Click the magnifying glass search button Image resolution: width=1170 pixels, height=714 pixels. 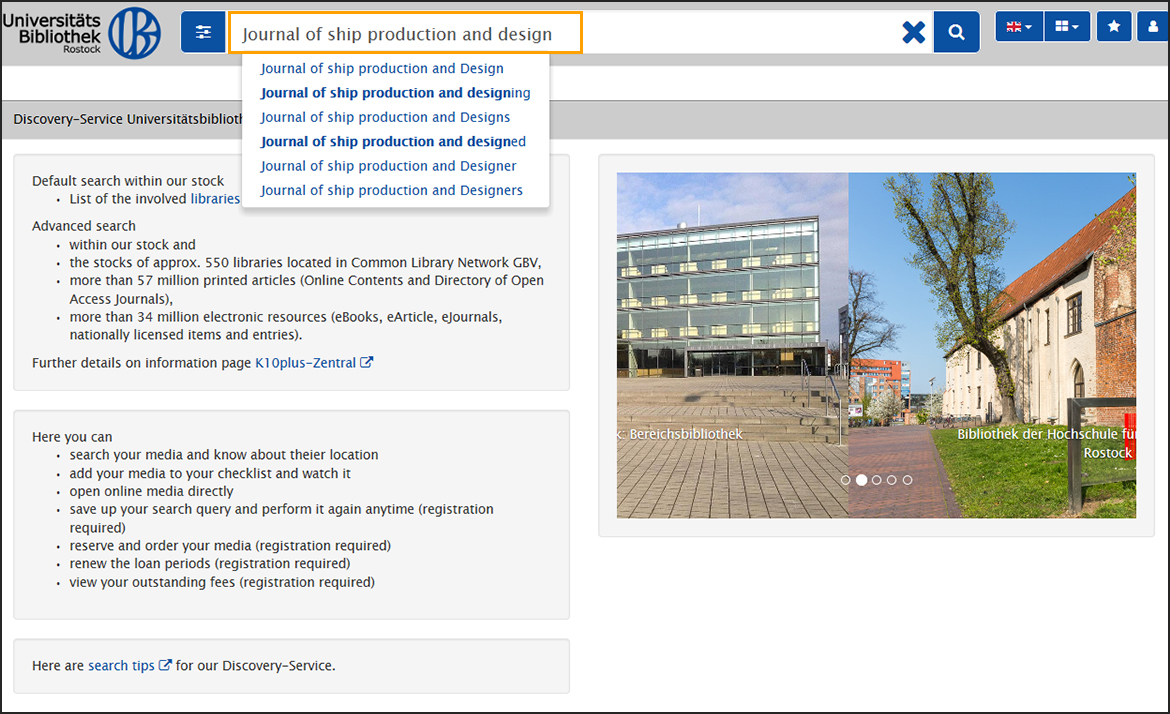(957, 33)
